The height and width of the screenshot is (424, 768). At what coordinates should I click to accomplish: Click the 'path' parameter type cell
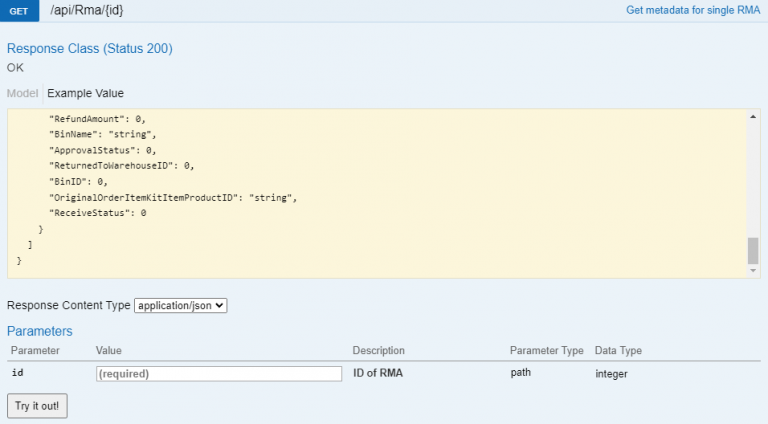coord(521,372)
